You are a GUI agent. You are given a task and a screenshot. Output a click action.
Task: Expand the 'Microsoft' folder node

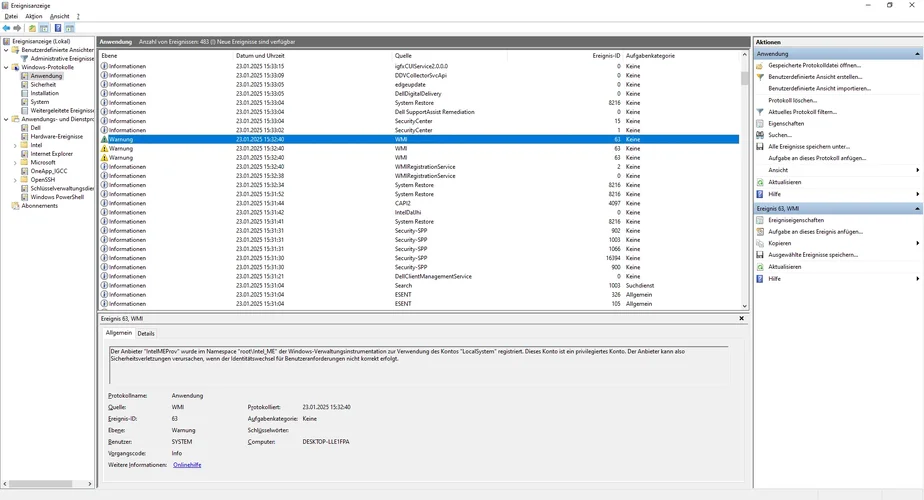(x=15, y=162)
